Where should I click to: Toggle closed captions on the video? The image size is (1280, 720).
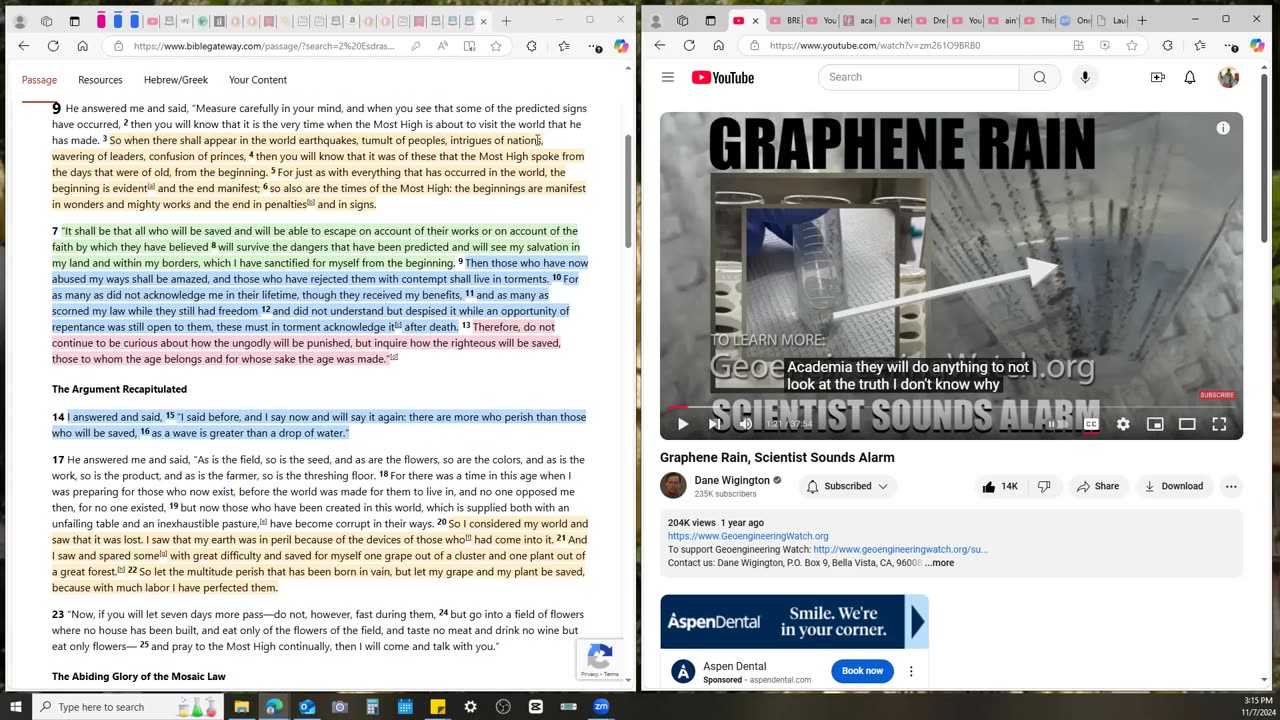coord(1091,424)
